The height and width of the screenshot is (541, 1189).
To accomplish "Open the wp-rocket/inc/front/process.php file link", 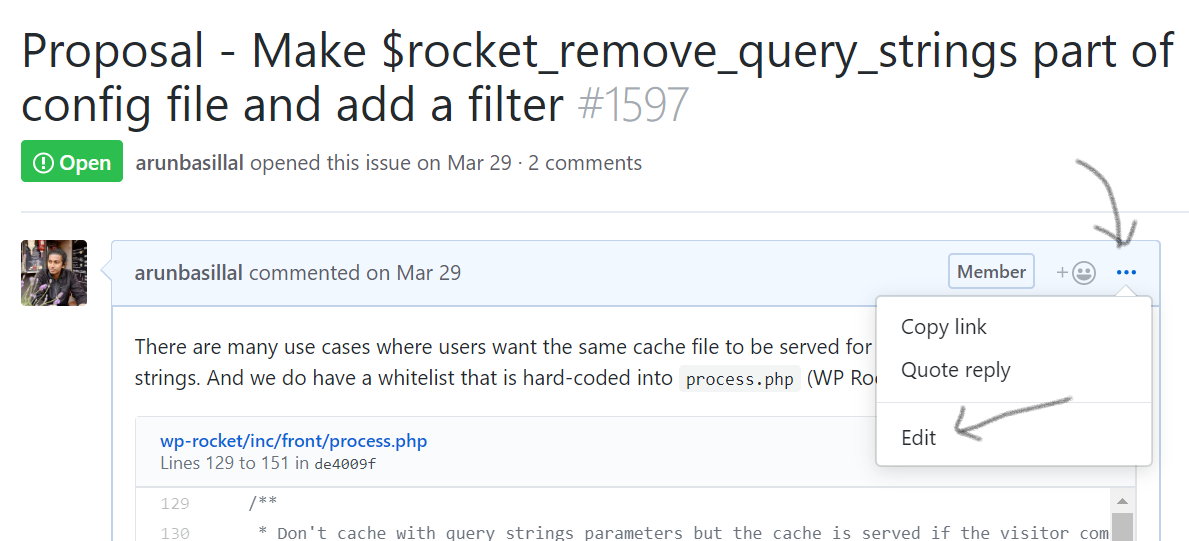I will [293, 441].
